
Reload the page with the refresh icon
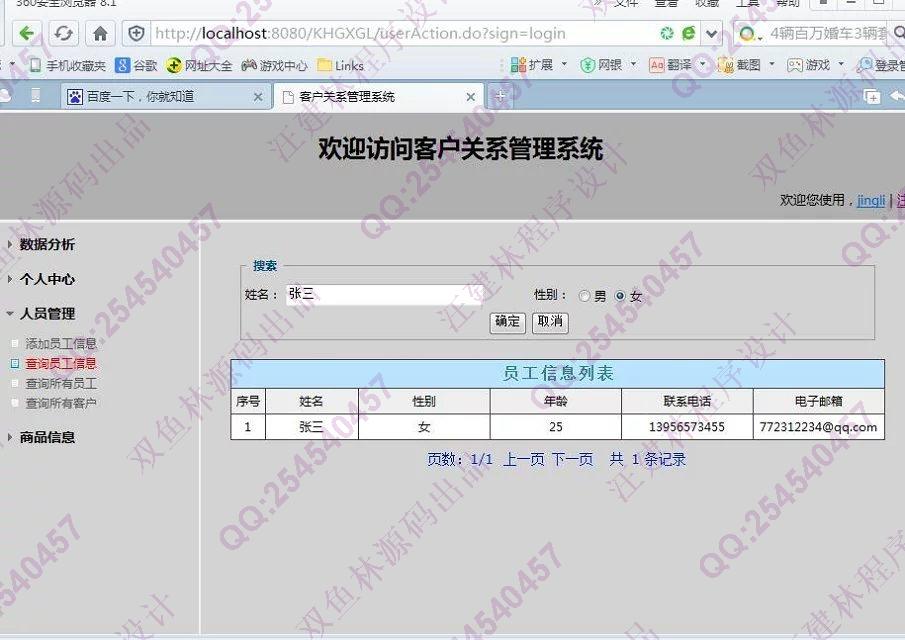pyautogui.click(x=63, y=33)
